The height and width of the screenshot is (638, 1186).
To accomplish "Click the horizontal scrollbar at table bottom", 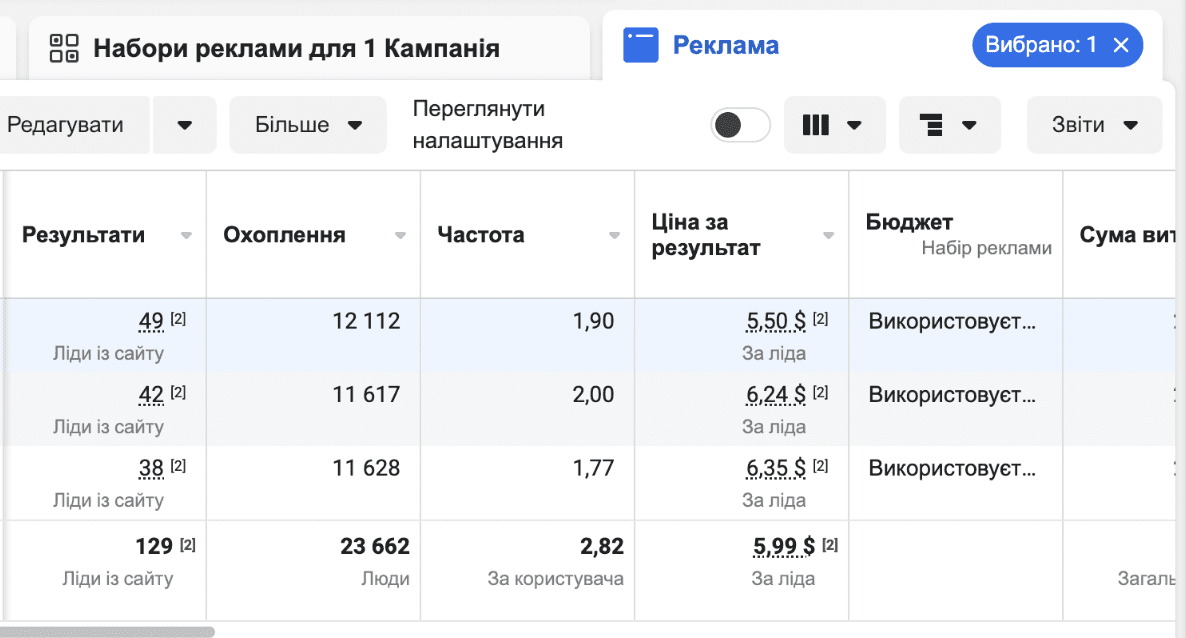I will [x=107, y=631].
